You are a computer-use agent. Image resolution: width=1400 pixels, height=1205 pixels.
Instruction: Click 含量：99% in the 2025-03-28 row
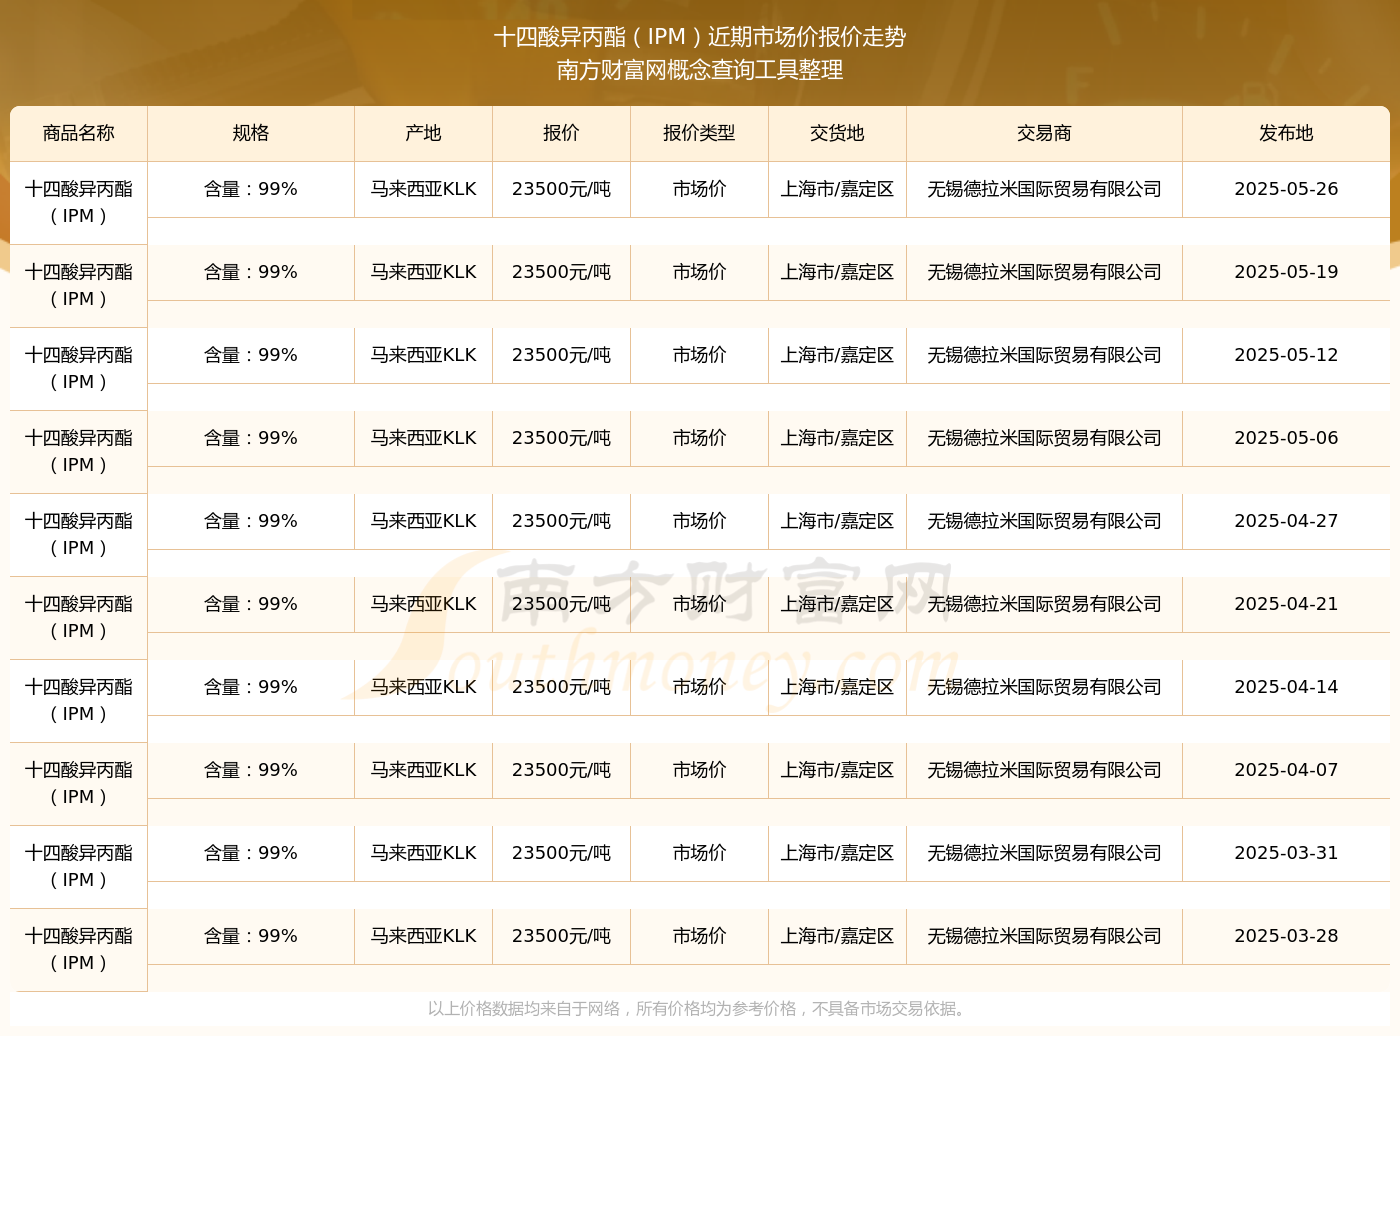pos(251,936)
